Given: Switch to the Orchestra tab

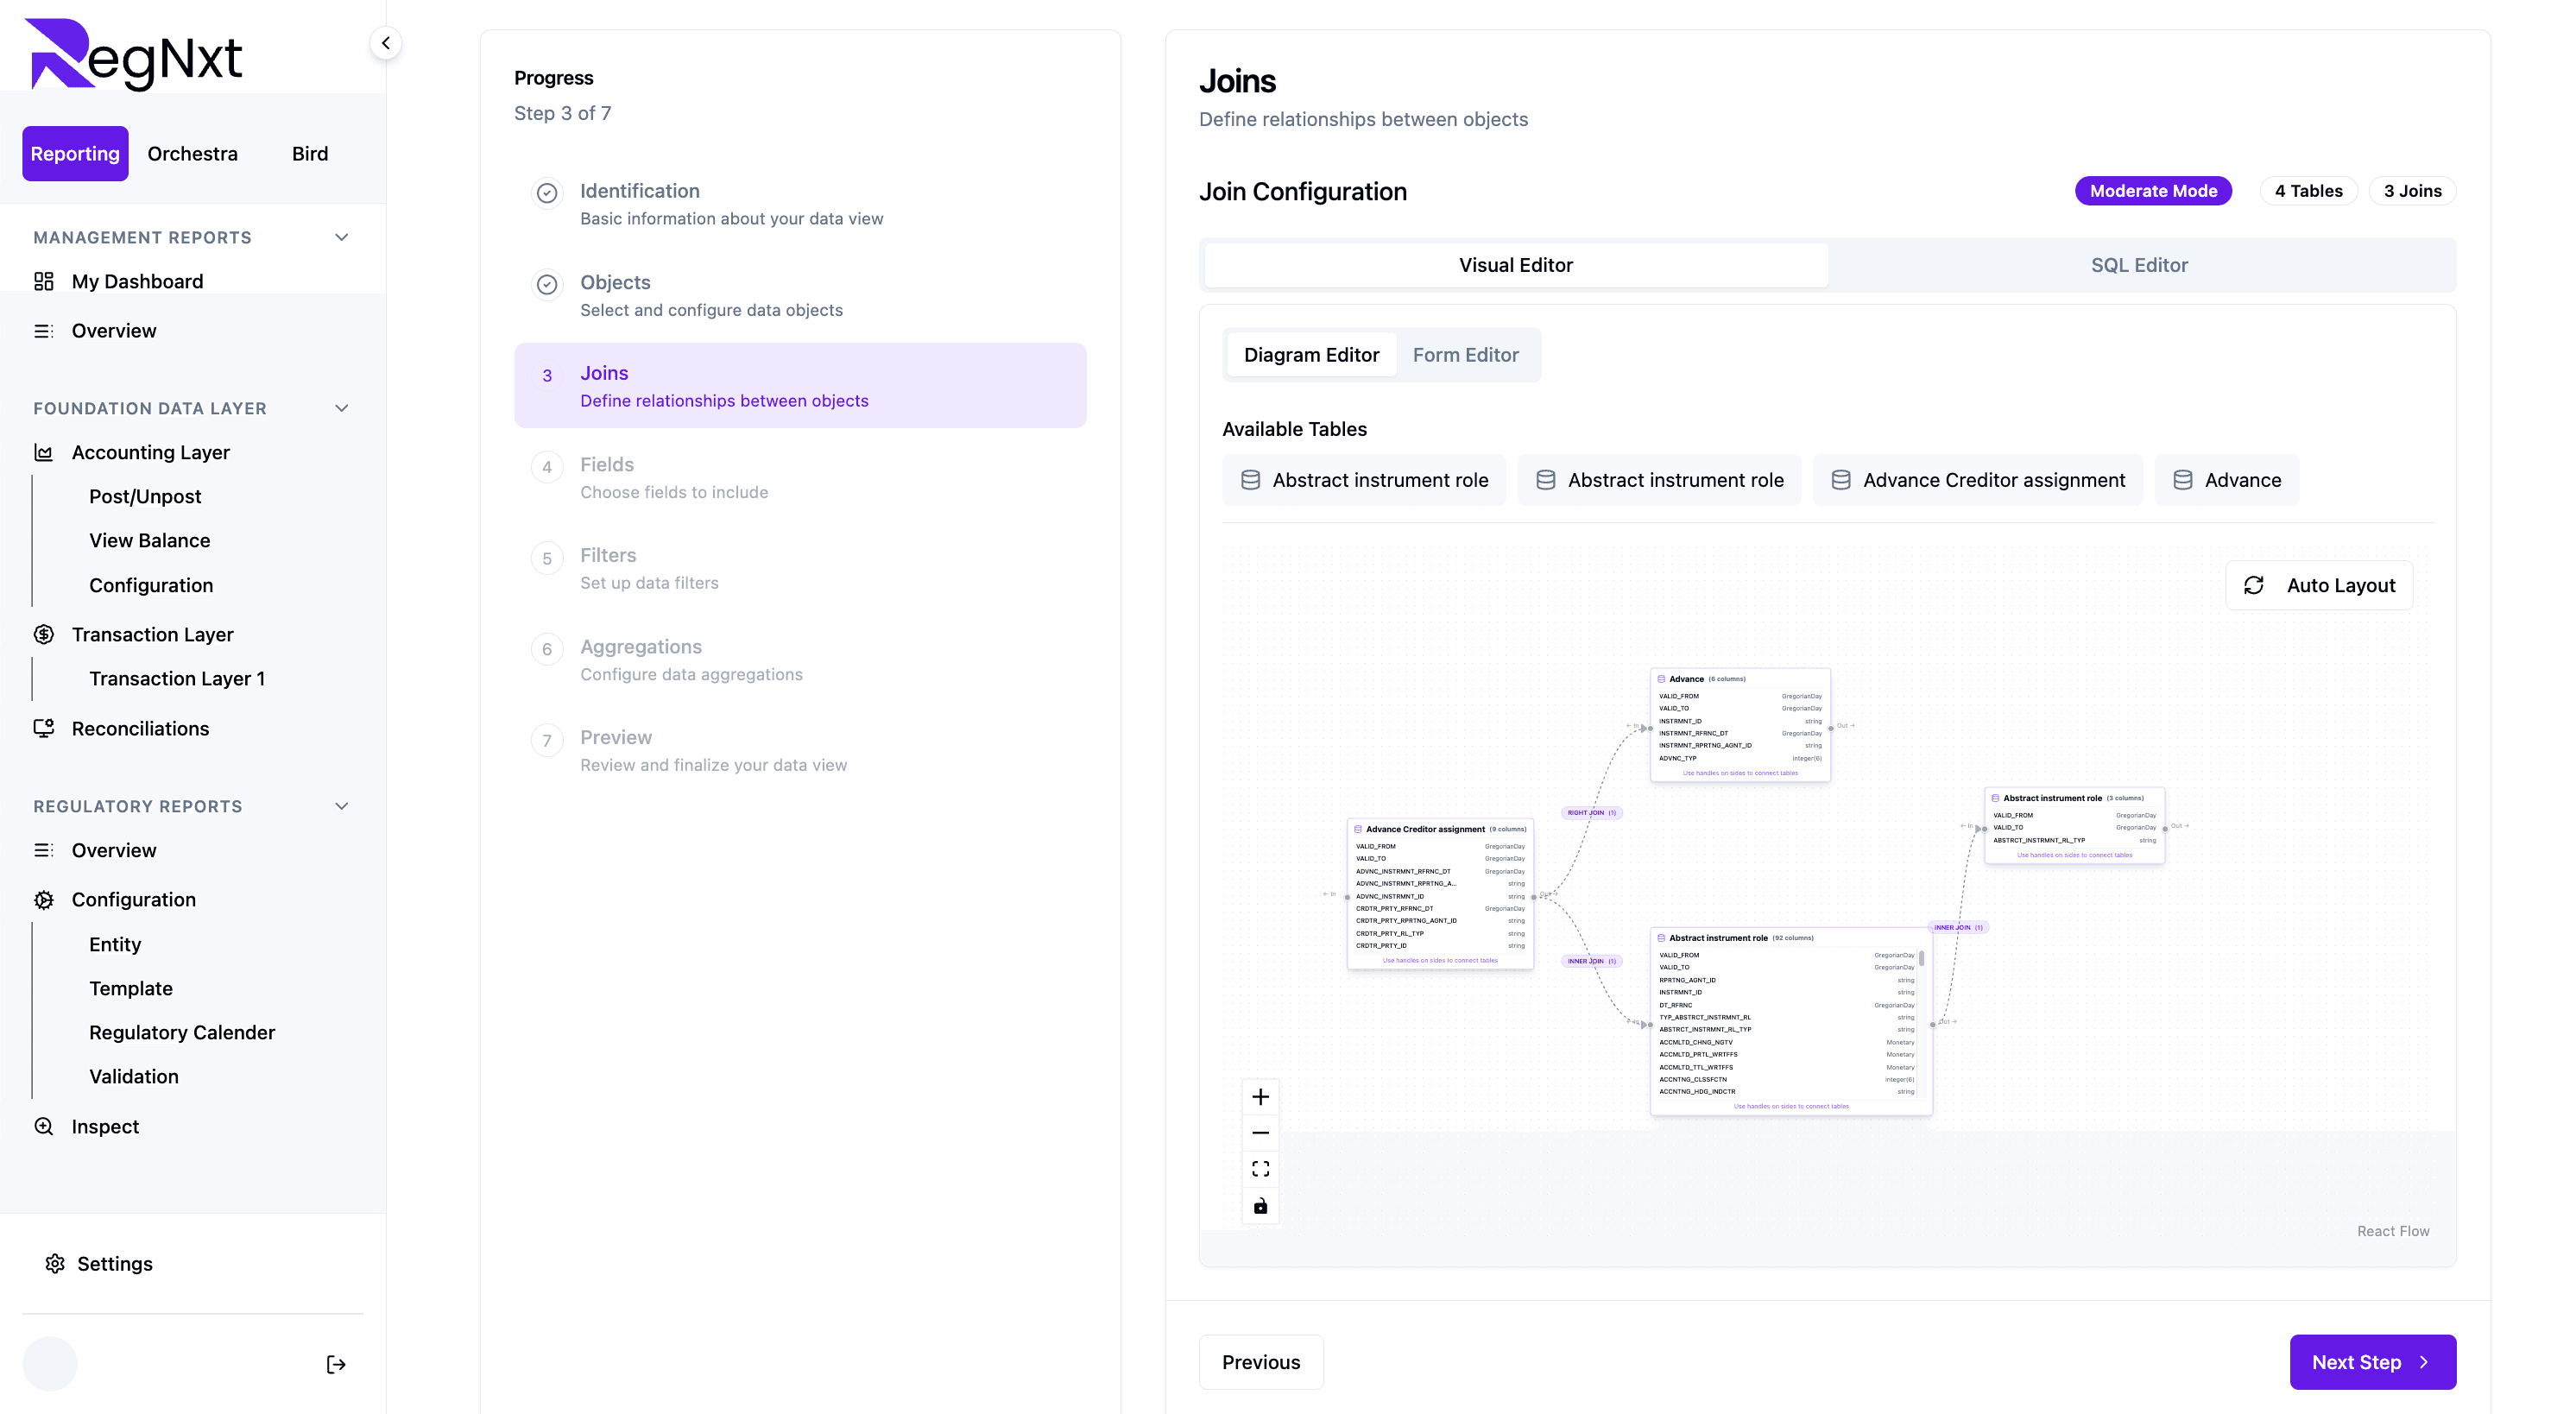Looking at the screenshot, I should pos(193,153).
